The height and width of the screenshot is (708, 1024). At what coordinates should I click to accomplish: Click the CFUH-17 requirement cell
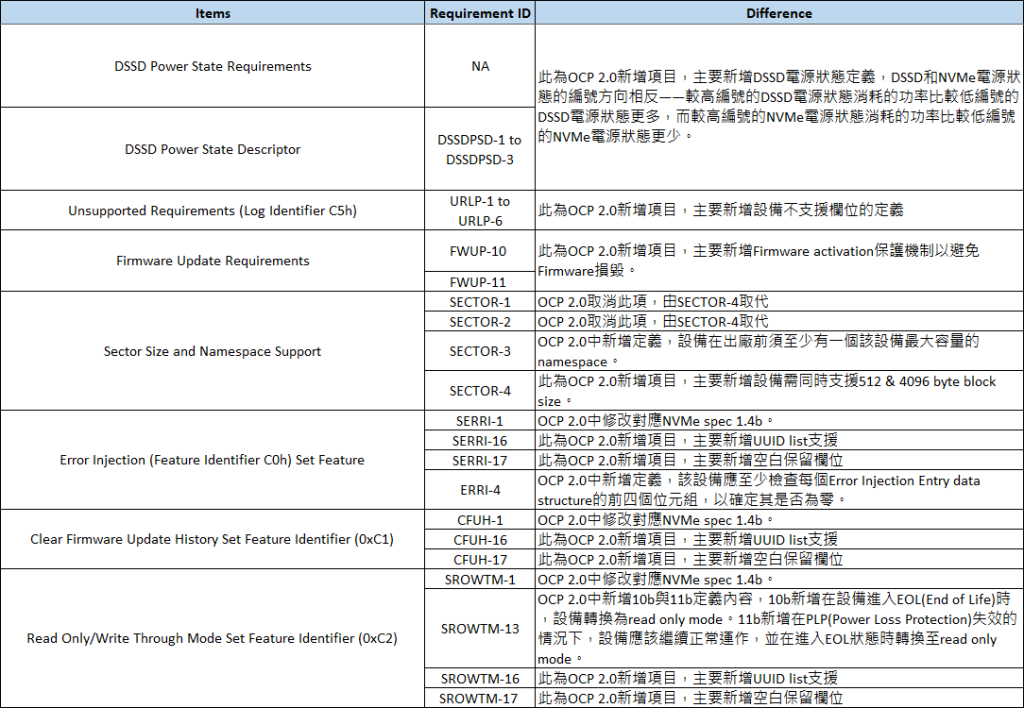[x=480, y=559]
